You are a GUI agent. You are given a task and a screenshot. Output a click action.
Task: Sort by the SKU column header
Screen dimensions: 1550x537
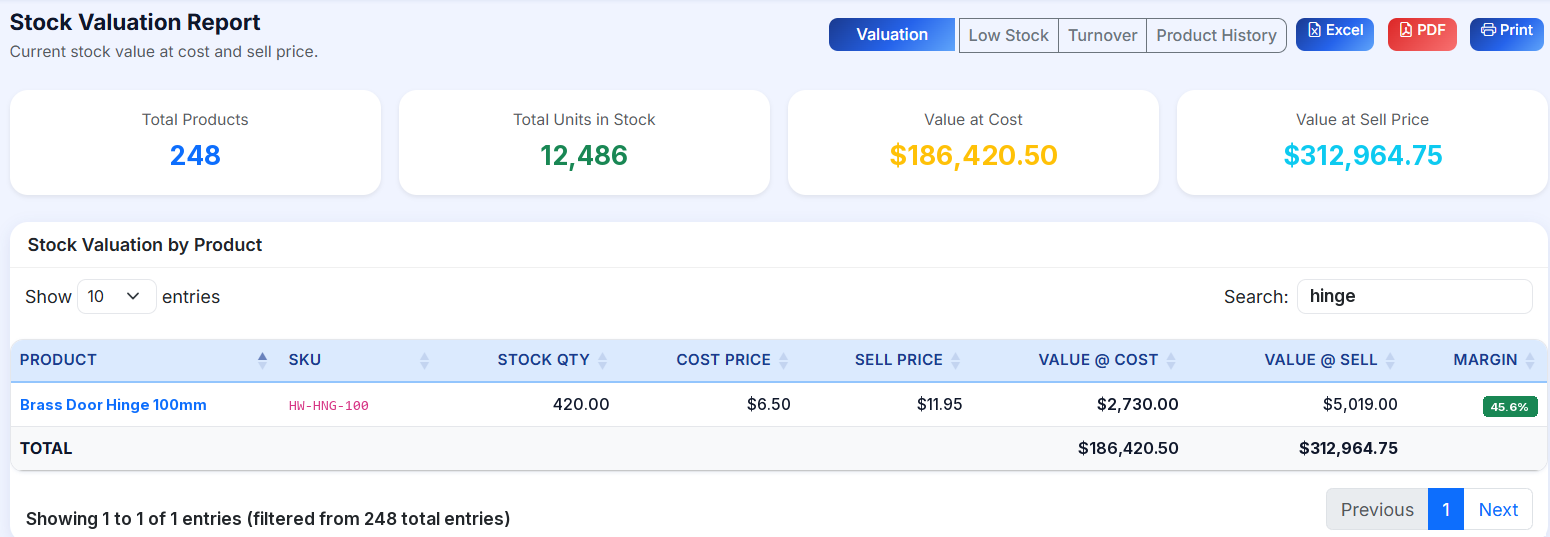point(359,360)
